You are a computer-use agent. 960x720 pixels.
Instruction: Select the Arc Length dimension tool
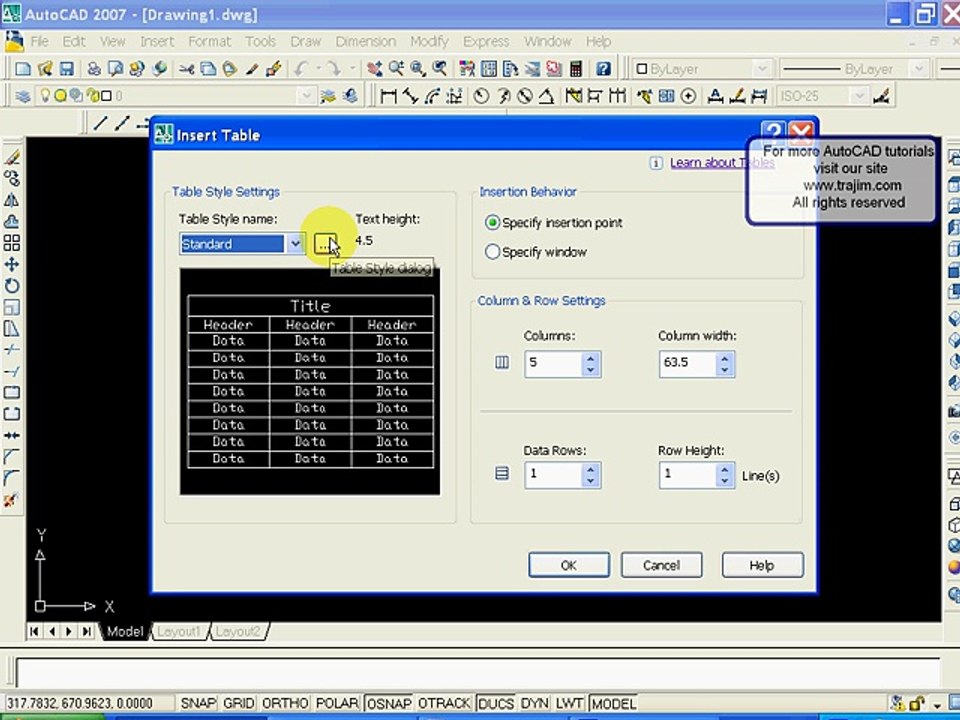[x=432, y=96]
